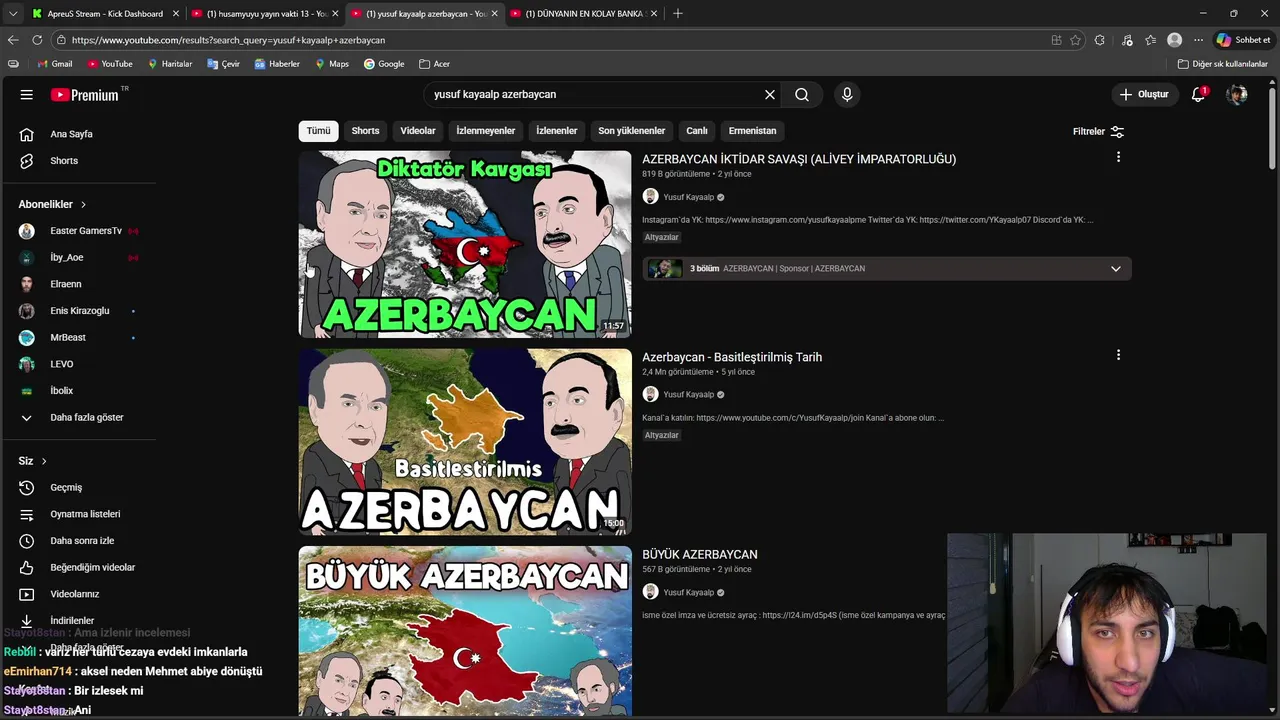Switch to husamyuyu yayın vakti tab
1280x720 pixels.
pyautogui.click(x=265, y=14)
